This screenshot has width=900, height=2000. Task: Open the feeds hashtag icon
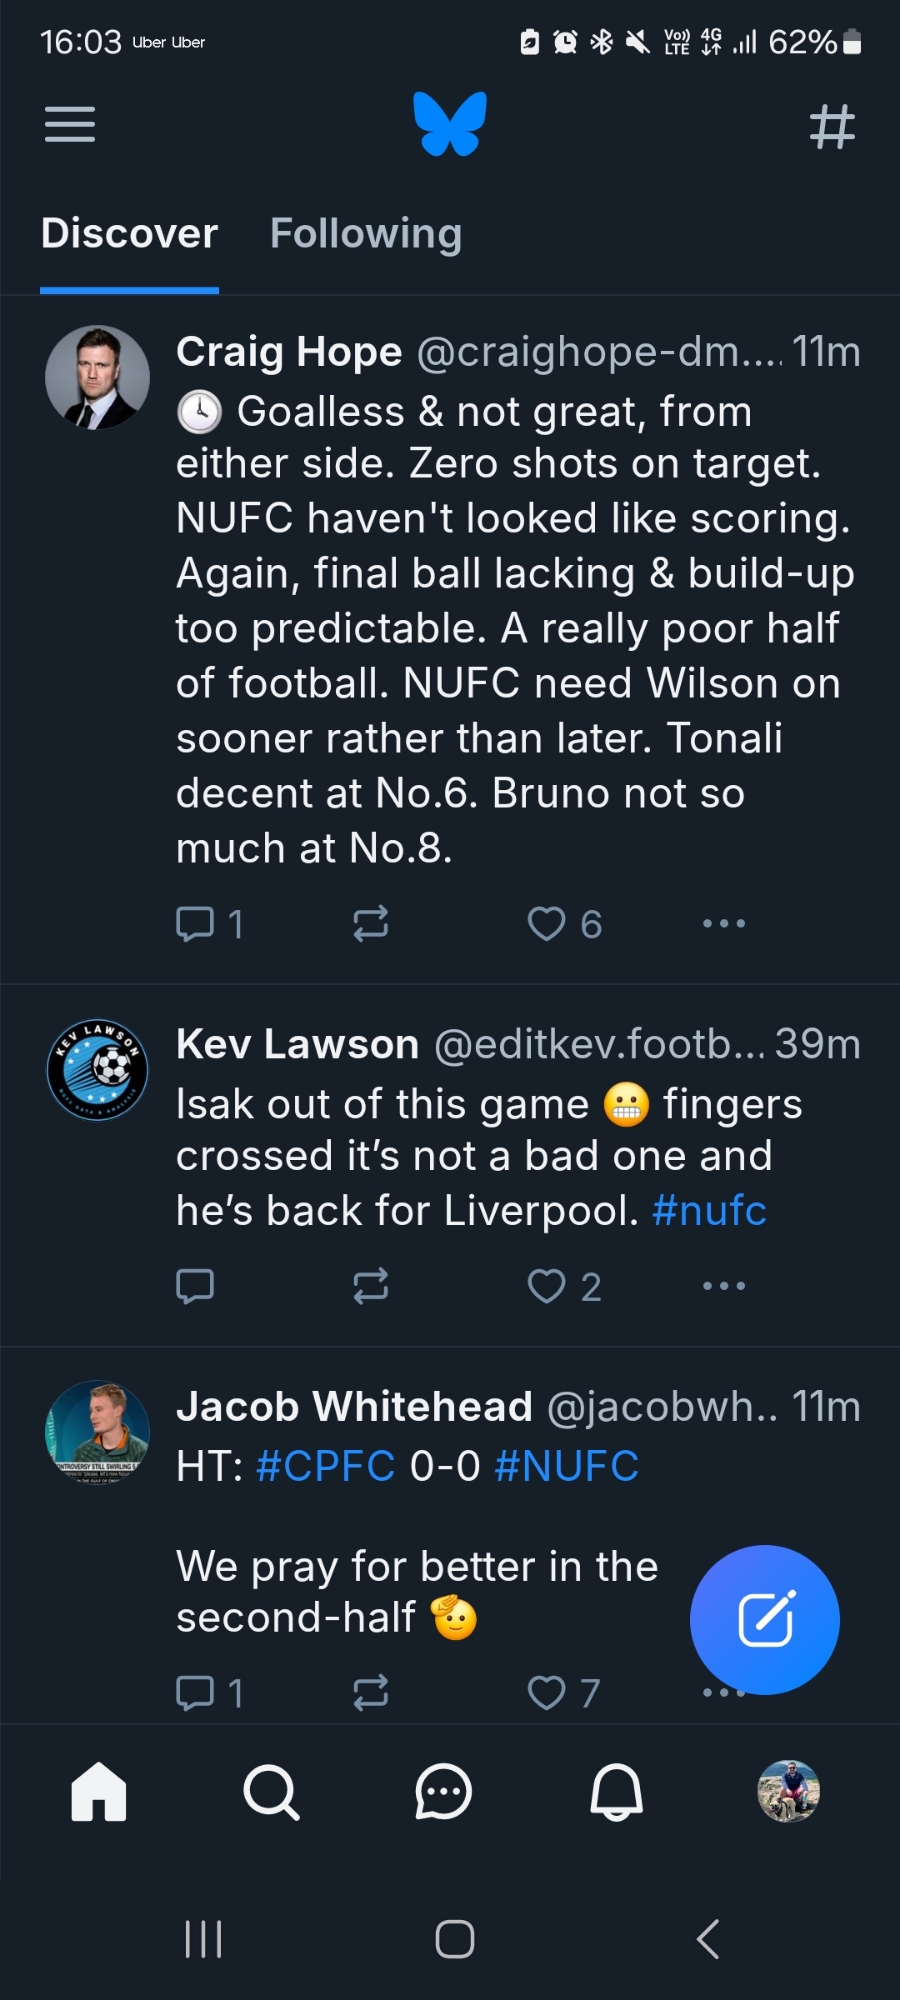pyautogui.click(x=832, y=127)
